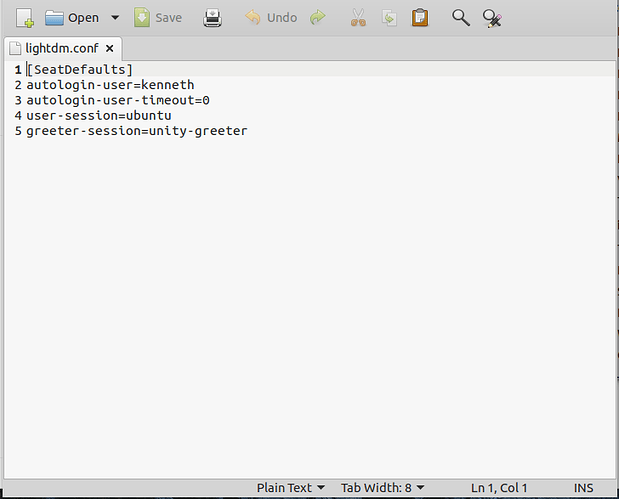The height and width of the screenshot is (499, 619).
Task: Expand the recent files arrow beside Open
Action: pyautogui.click(x=114, y=17)
